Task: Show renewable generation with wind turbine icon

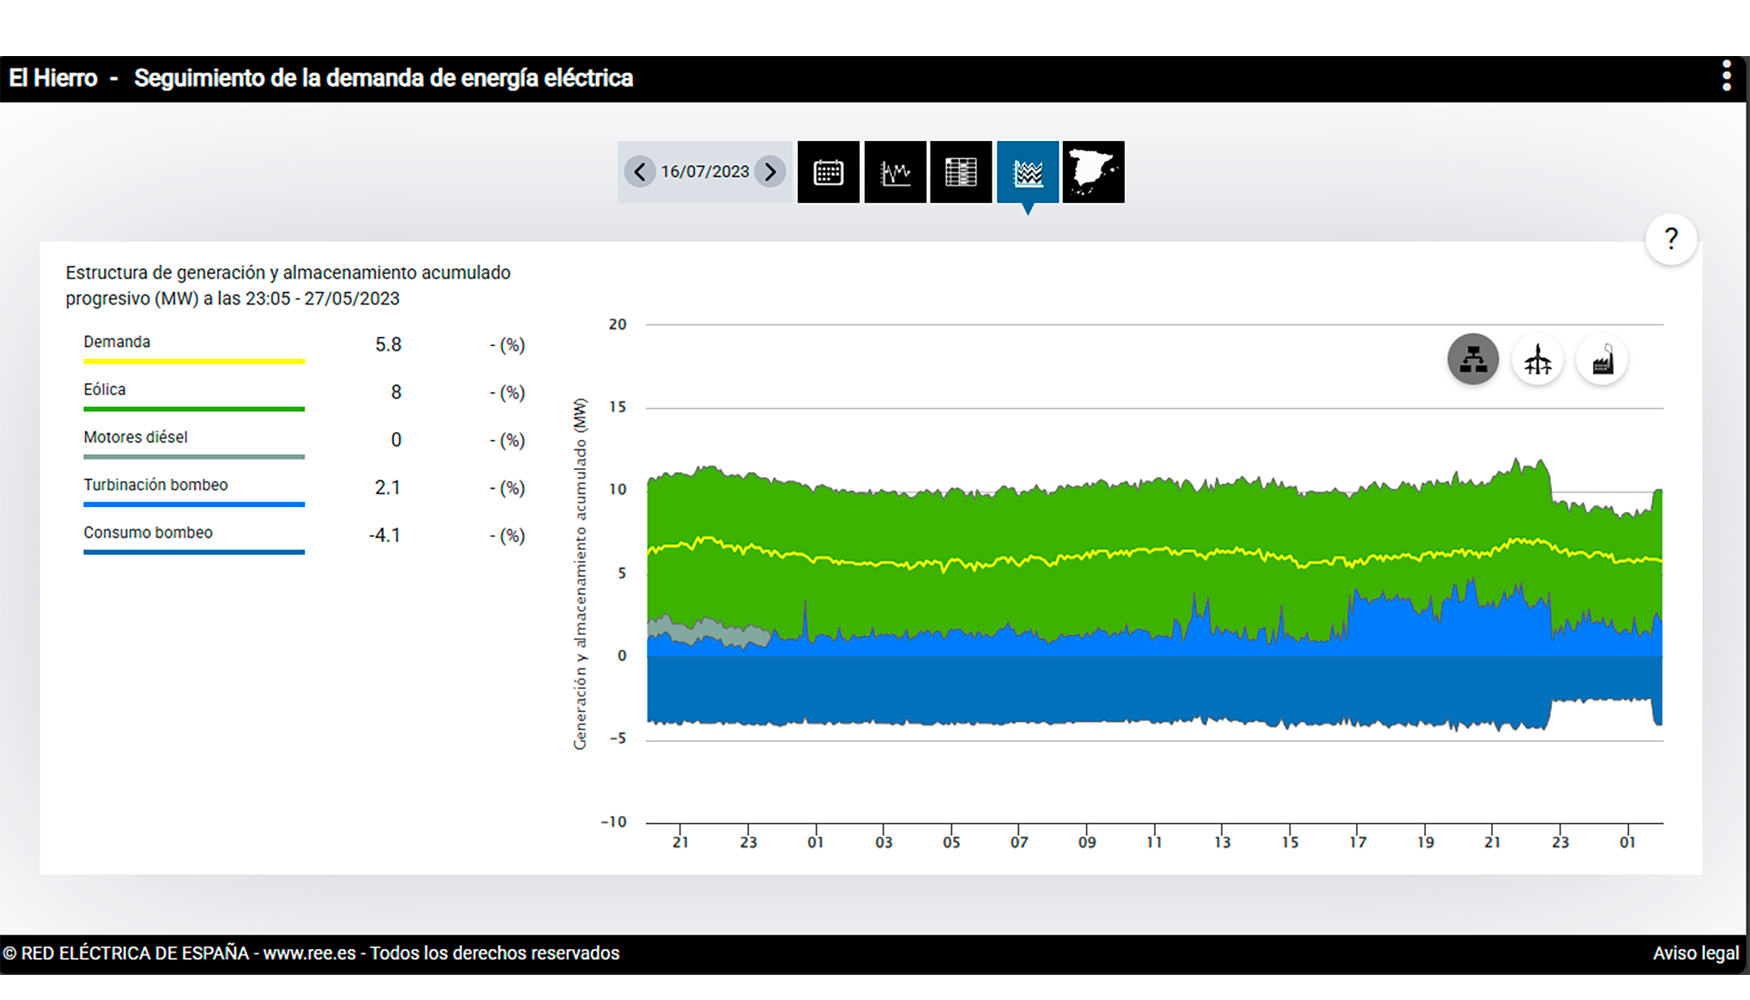Action: coord(1537,359)
